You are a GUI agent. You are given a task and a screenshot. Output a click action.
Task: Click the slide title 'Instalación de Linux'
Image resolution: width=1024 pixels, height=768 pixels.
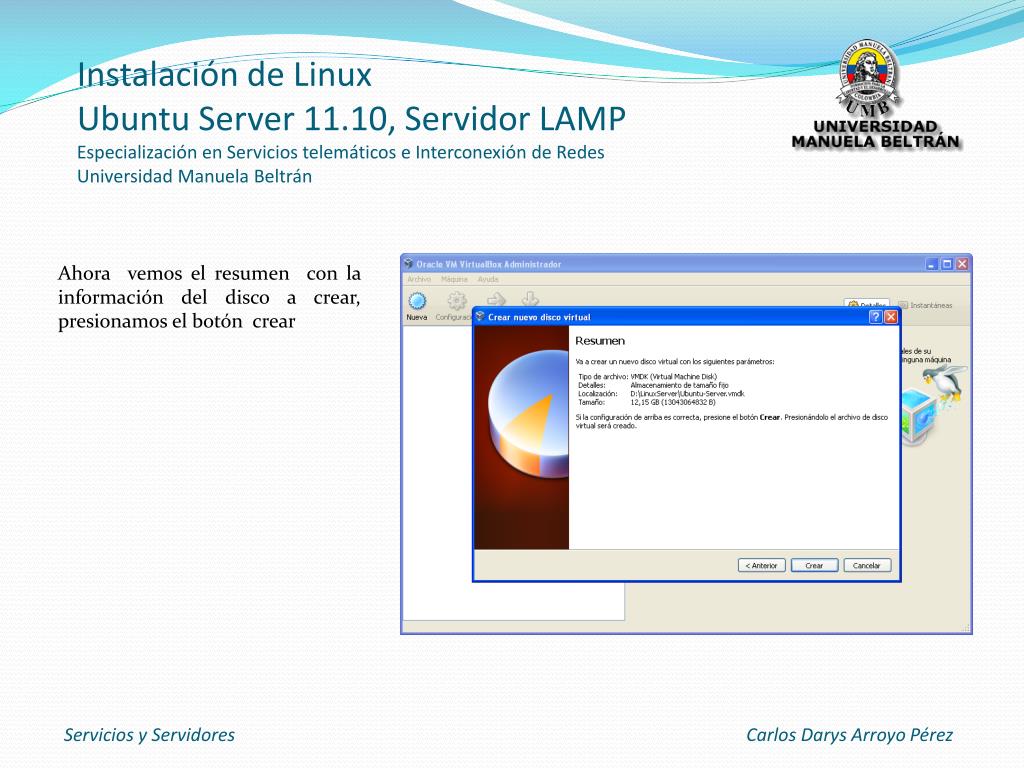(x=225, y=74)
